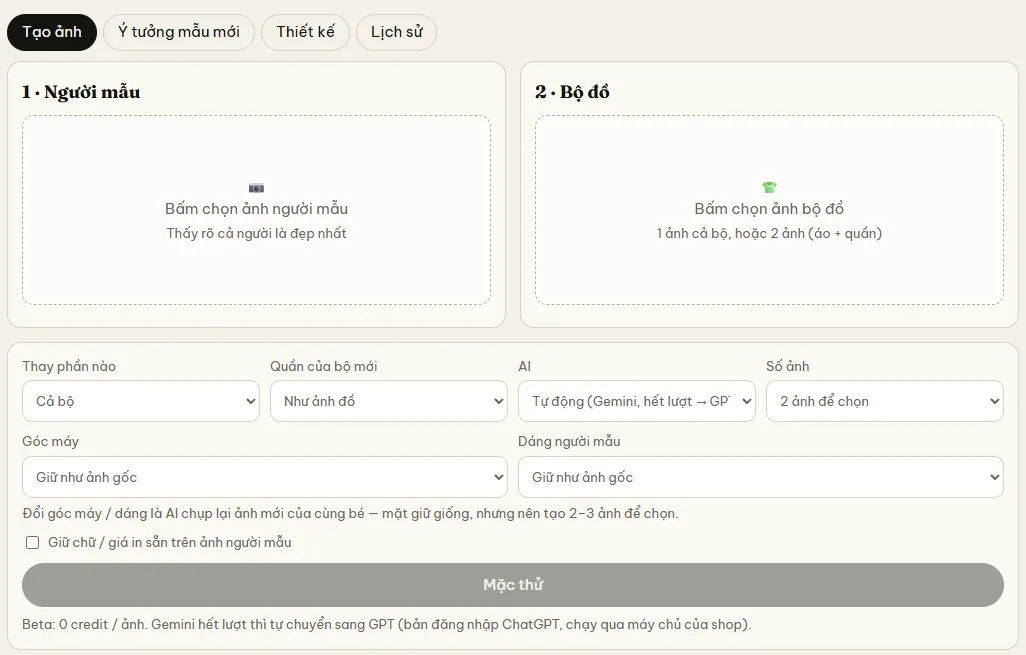Image resolution: width=1026 pixels, height=655 pixels.
Task: Click "Bấm chọn ảnh bộ đồ" upload text
Action: click(770, 209)
